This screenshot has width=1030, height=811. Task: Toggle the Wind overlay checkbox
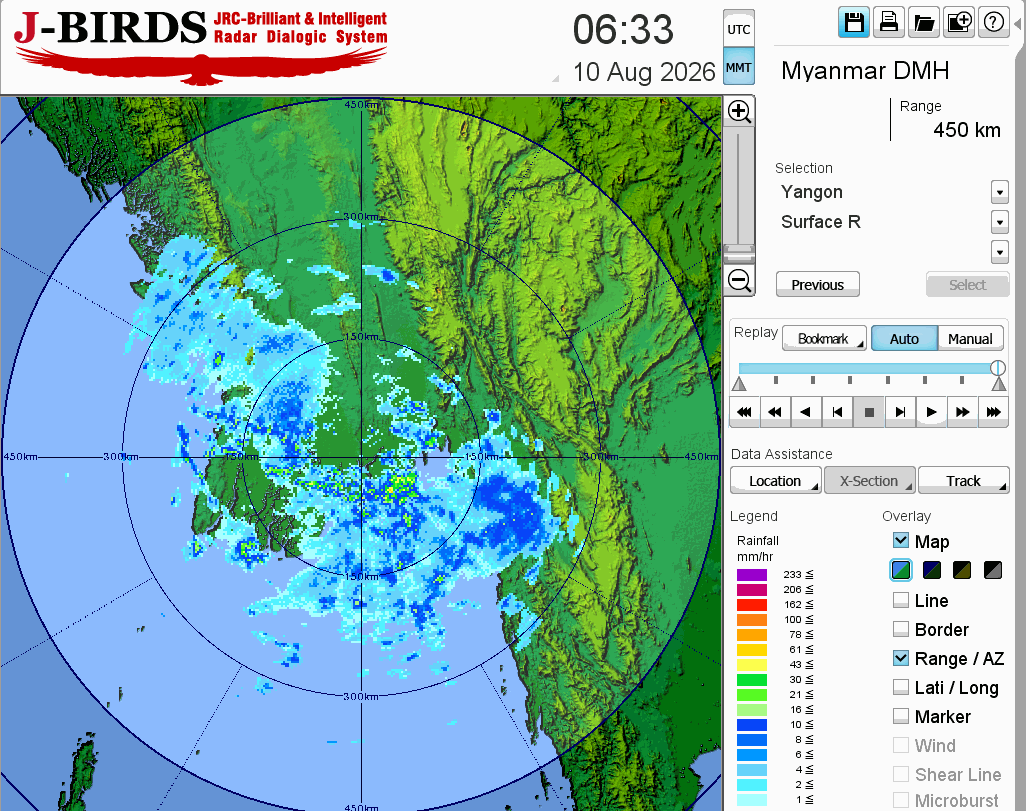901,745
